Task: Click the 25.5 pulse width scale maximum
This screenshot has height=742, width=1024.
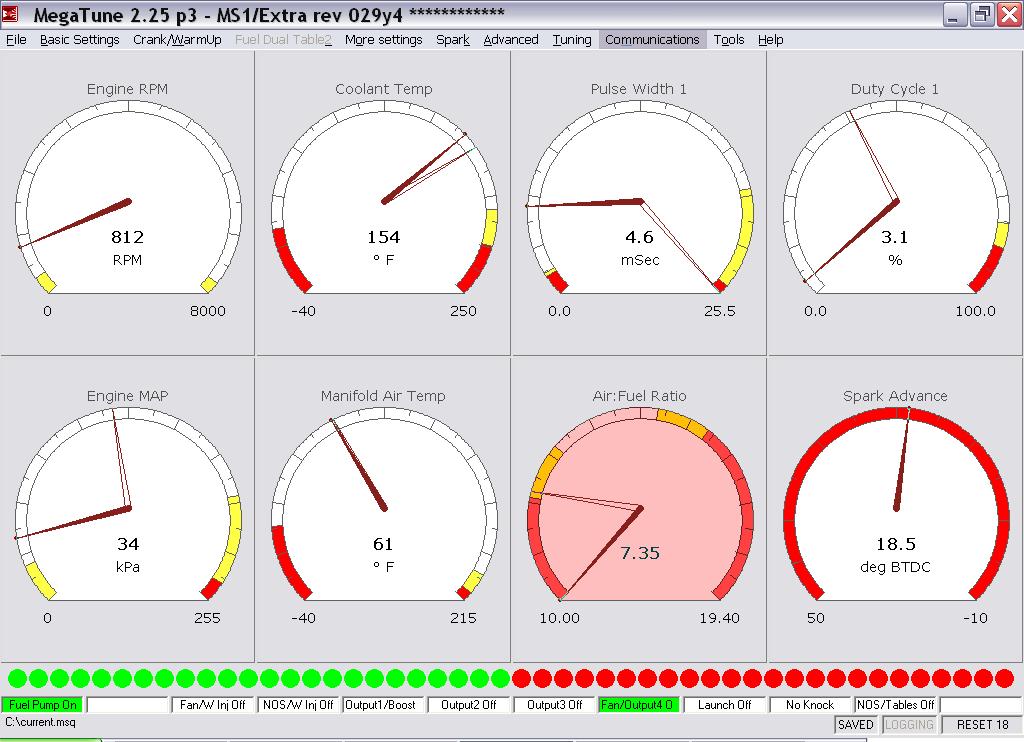Action: click(x=720, y=311)
